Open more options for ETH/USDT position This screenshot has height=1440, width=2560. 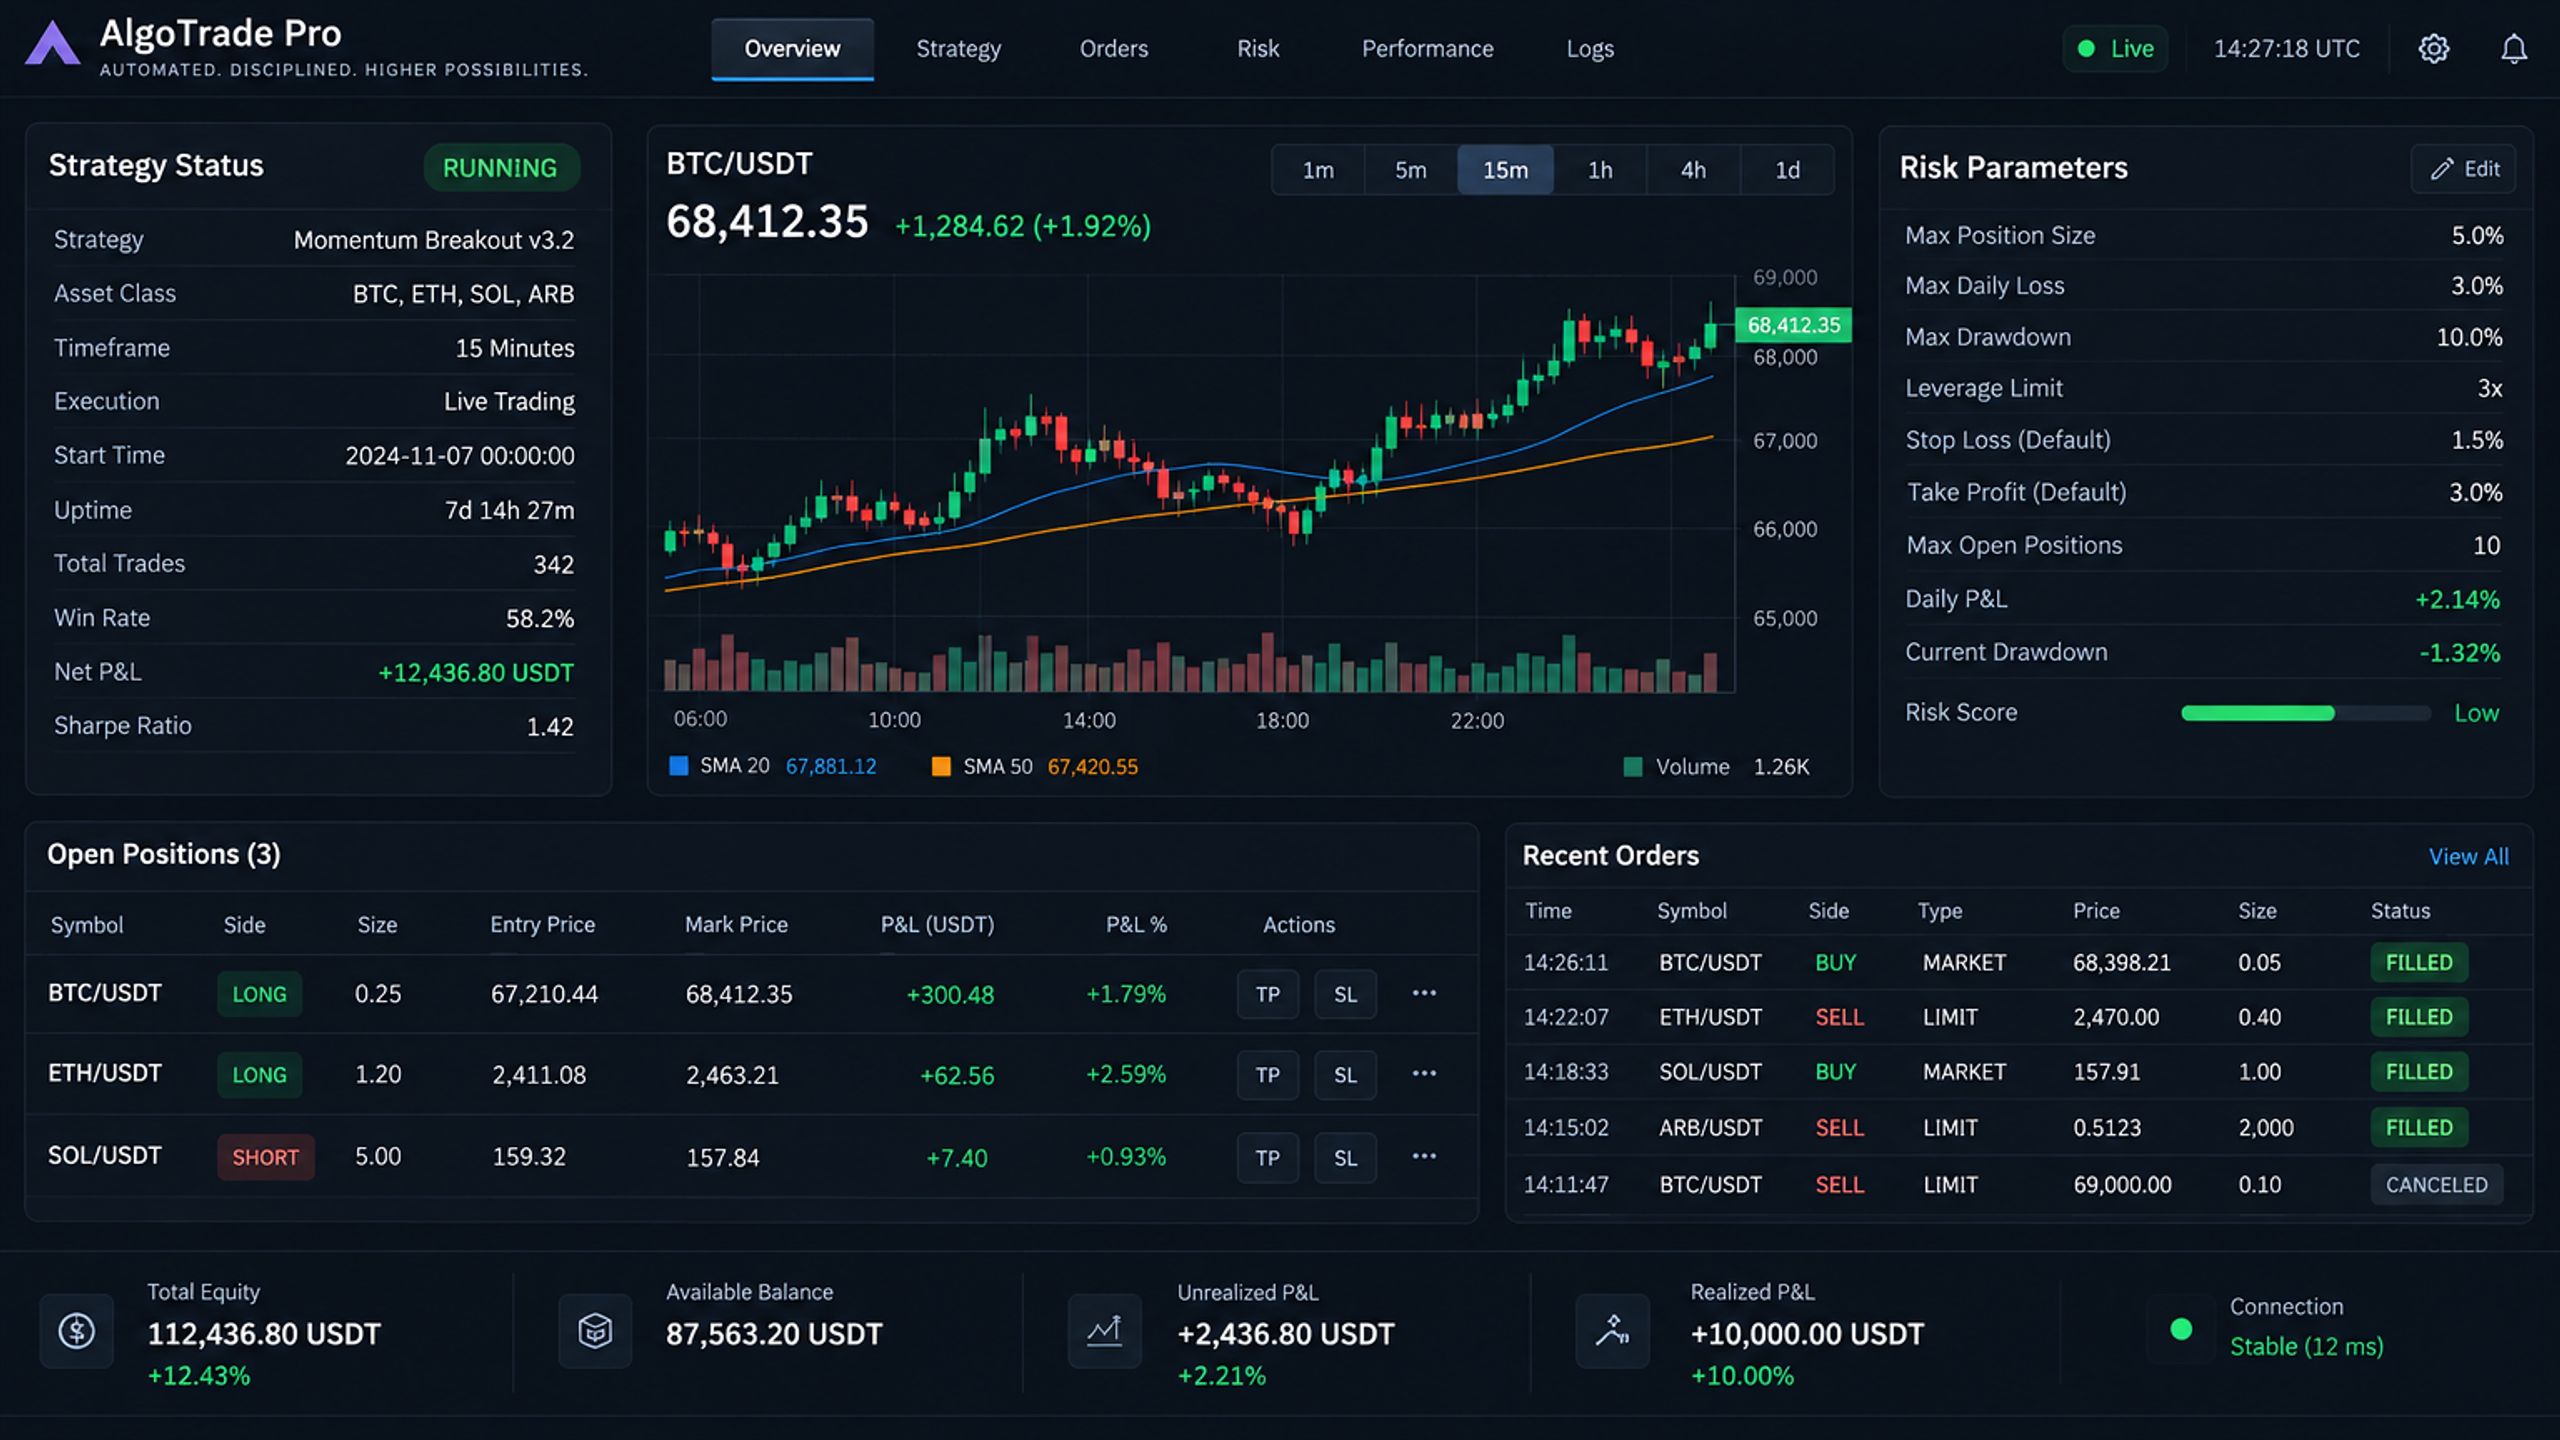(1424, 1074)
